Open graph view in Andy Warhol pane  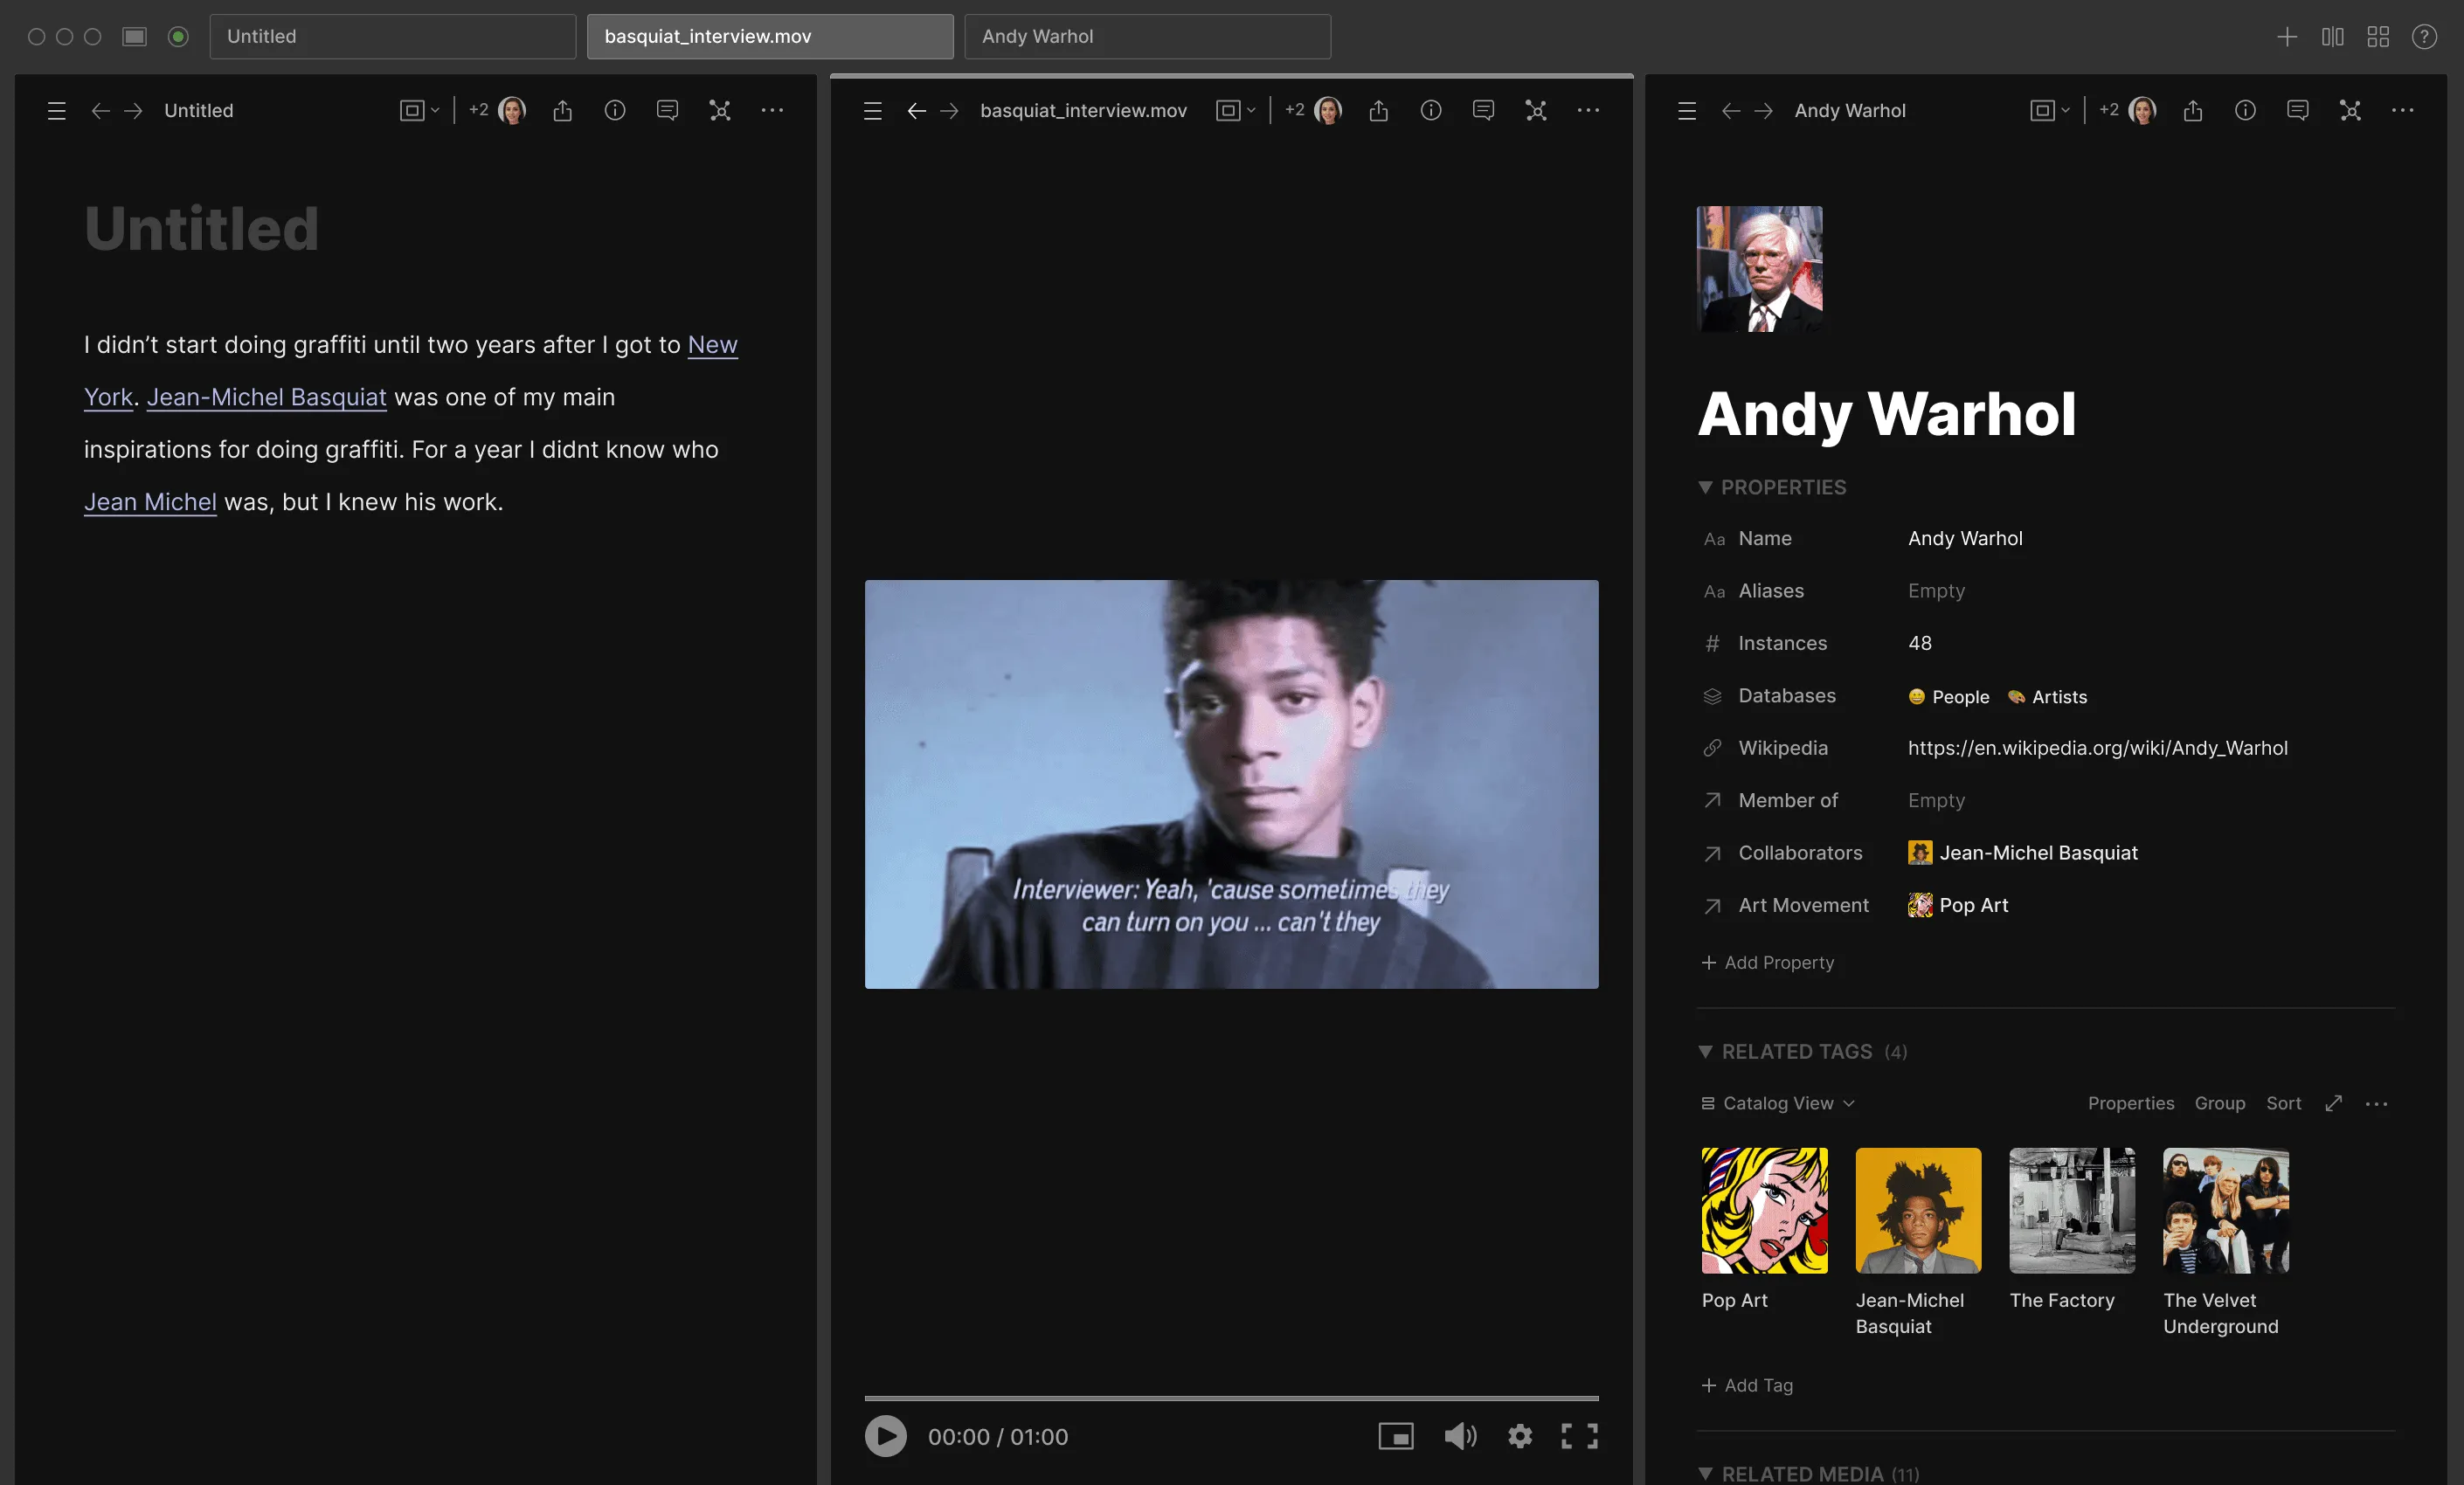[2350, 111]
